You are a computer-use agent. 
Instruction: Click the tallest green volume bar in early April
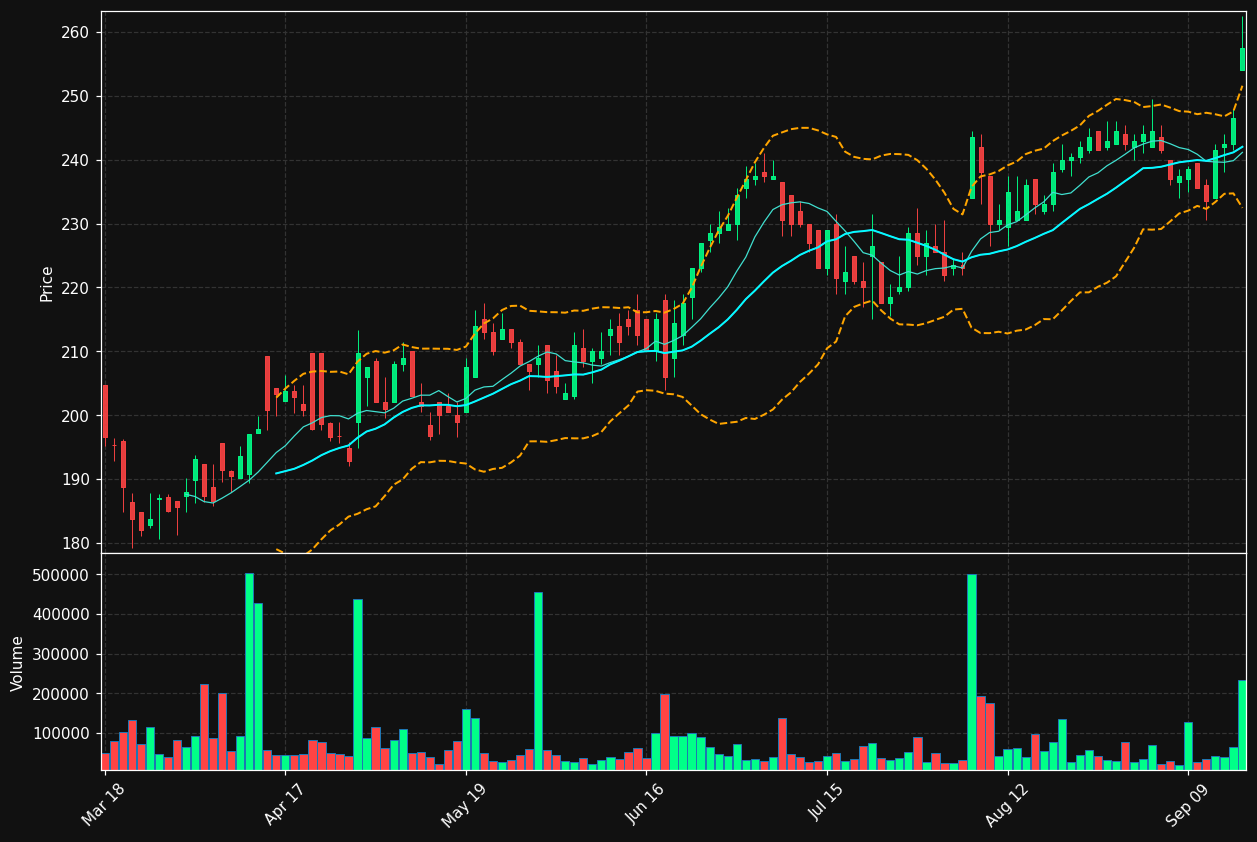[249, 671]
